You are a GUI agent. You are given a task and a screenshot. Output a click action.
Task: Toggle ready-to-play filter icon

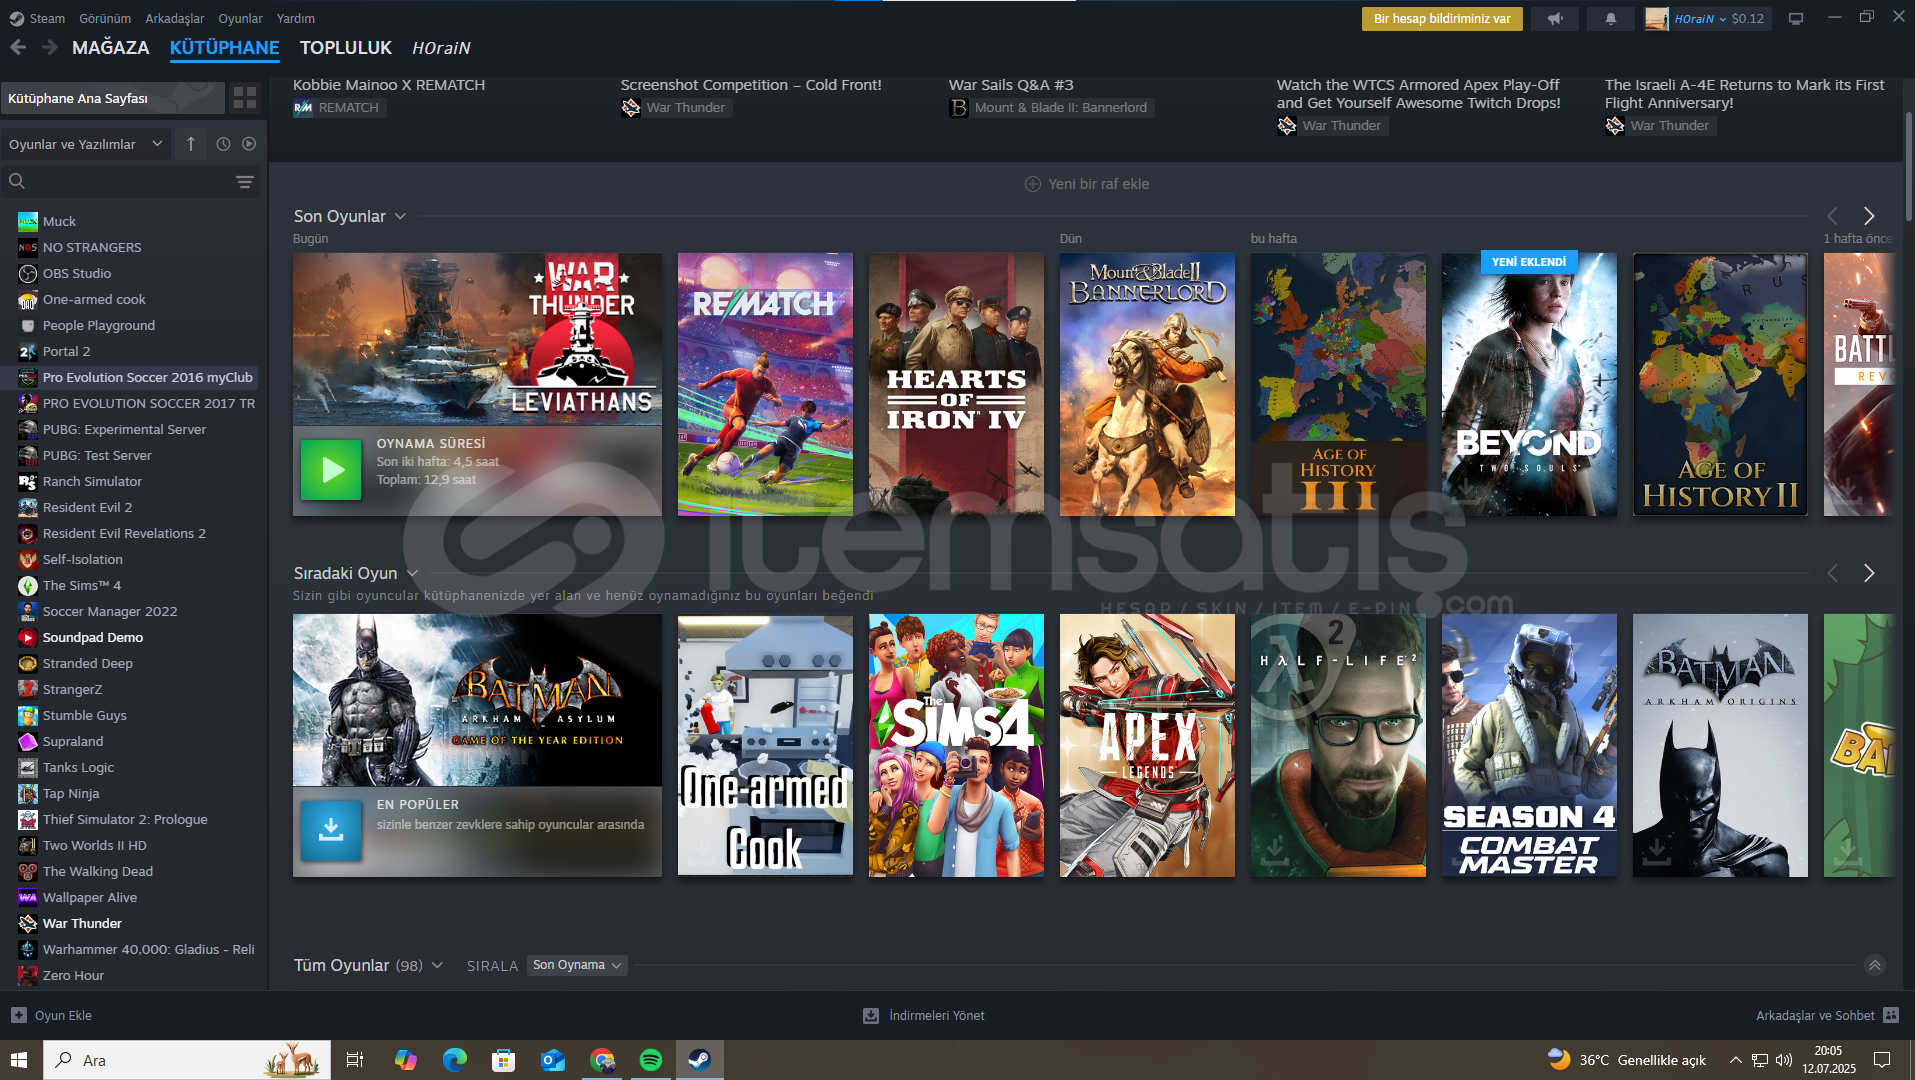[x=249, y=144]
